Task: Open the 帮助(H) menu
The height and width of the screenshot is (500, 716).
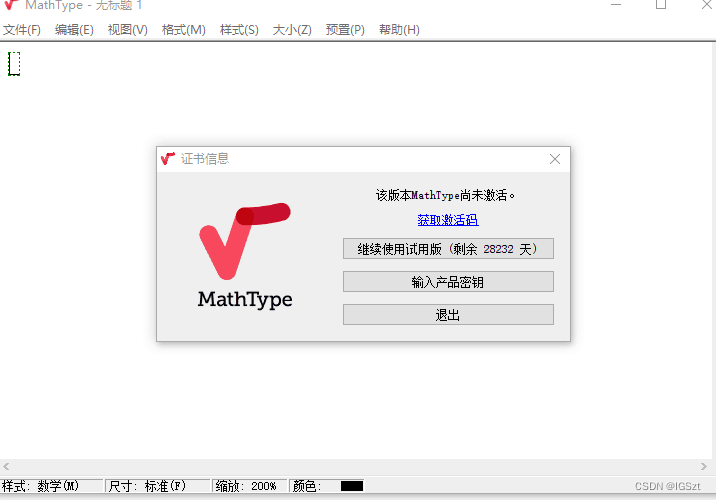Action: [399, 30]
